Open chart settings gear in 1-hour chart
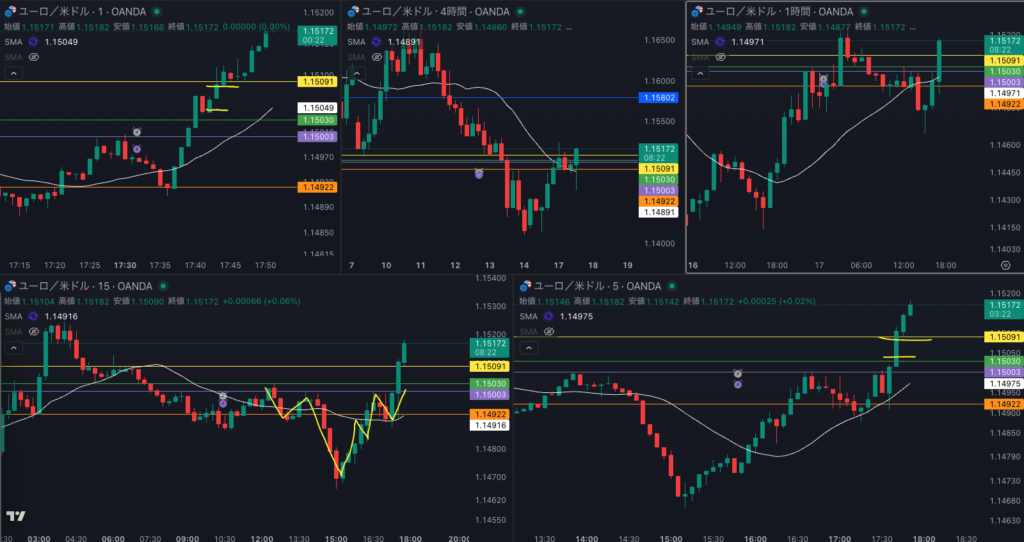The height and width of the screenshot is (542, 1024). coord(1005,265)
